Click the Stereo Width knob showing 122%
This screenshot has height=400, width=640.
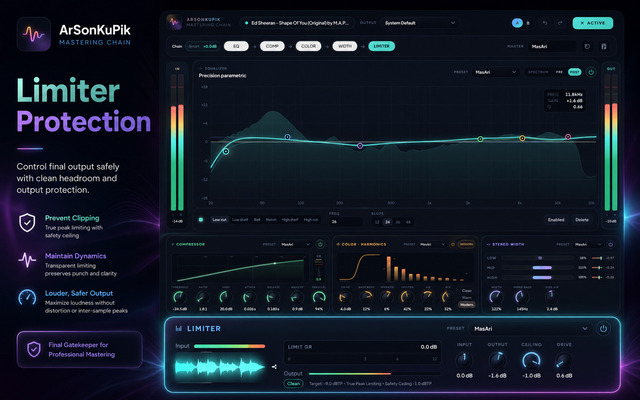pos(496,297)
